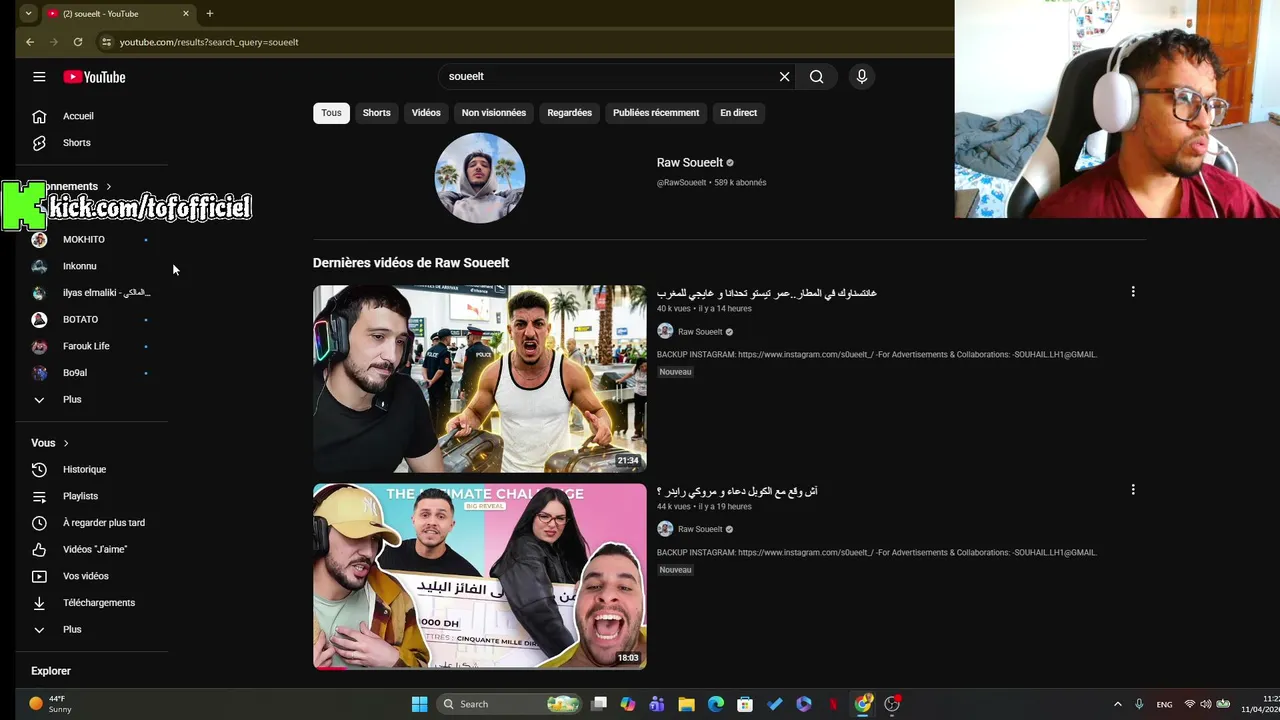Open Microsoft Store from the taskbar

pyautogui.click(x=745, y=704)
